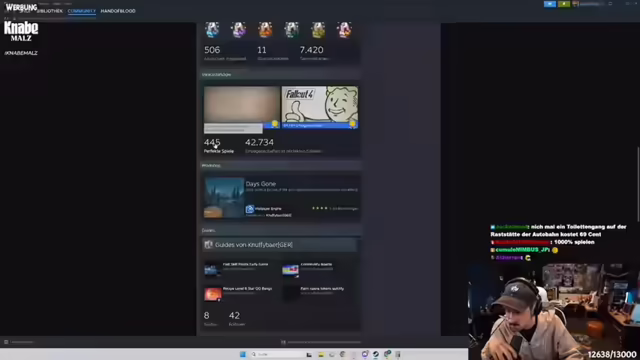
Task: Click the orange badge icon in badge row
Action: pyautogui.click(x=265, y=30)
